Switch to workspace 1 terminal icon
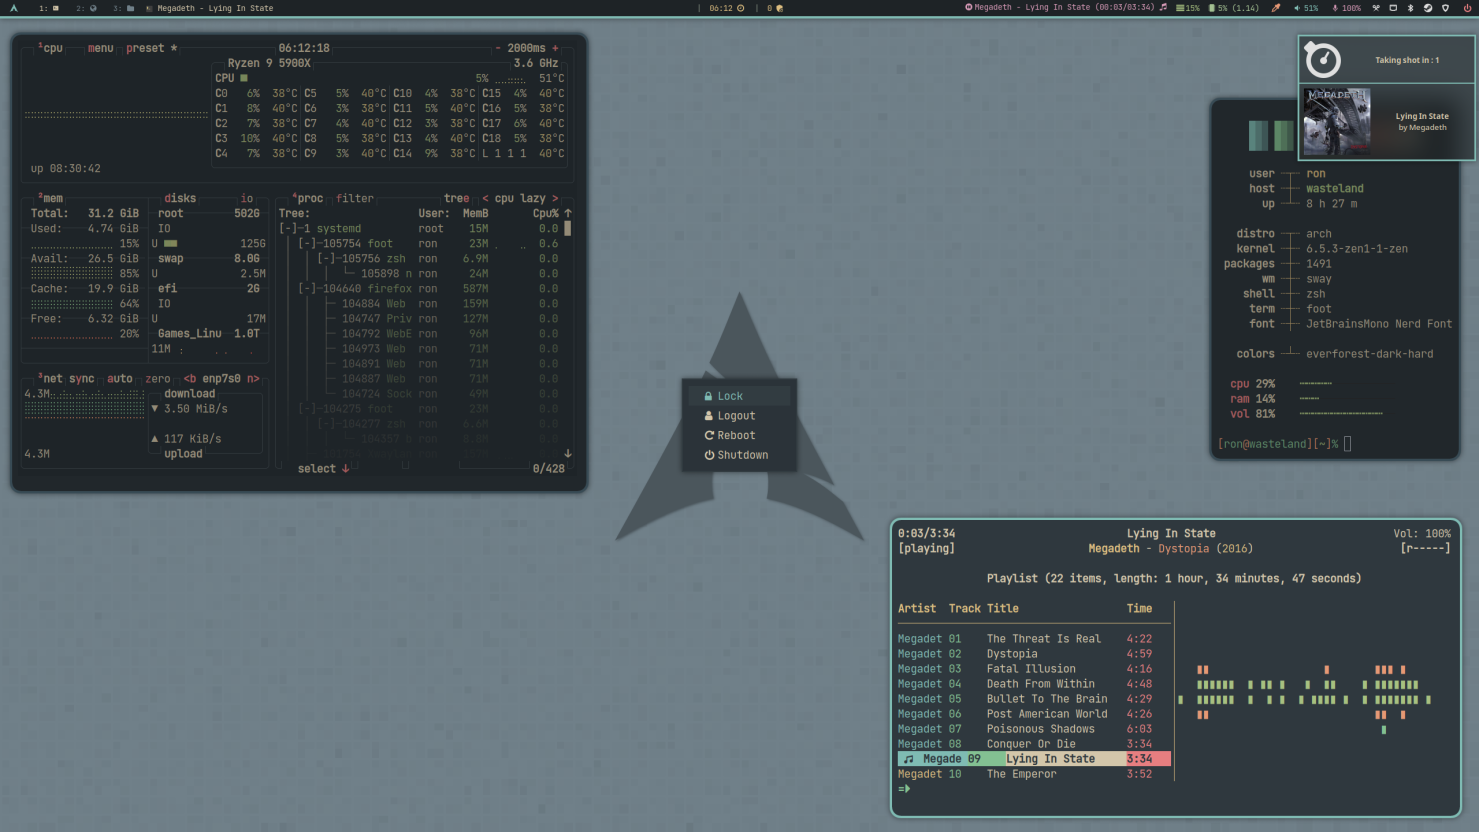The width and height of the screenshot is (1479, 832). [x=56, y=8]
